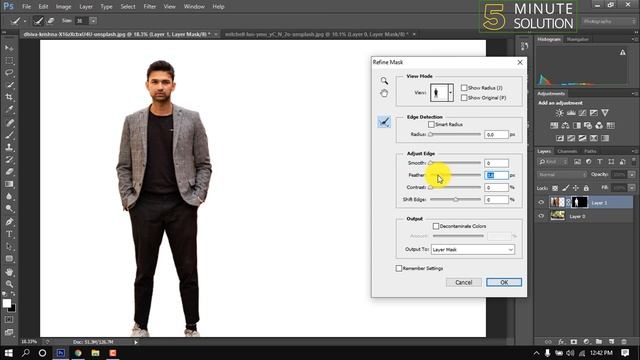Select the Move tool
640x360 pixels.
tap(9, 48)
